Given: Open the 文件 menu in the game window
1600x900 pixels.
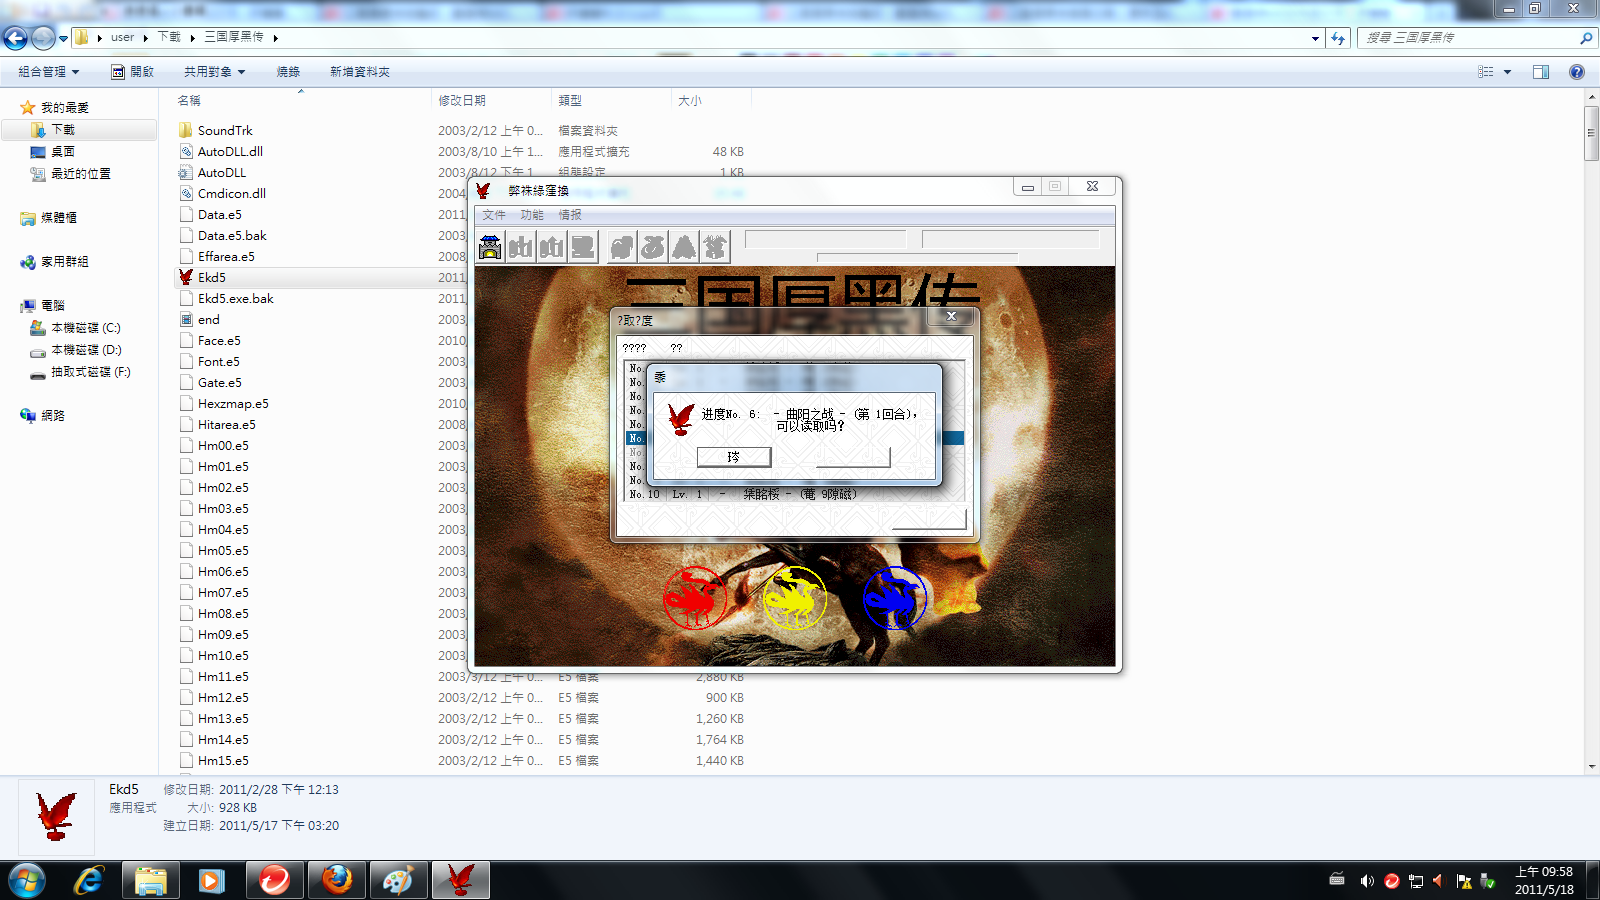Looking at the screenshot, I should [494, 215].
